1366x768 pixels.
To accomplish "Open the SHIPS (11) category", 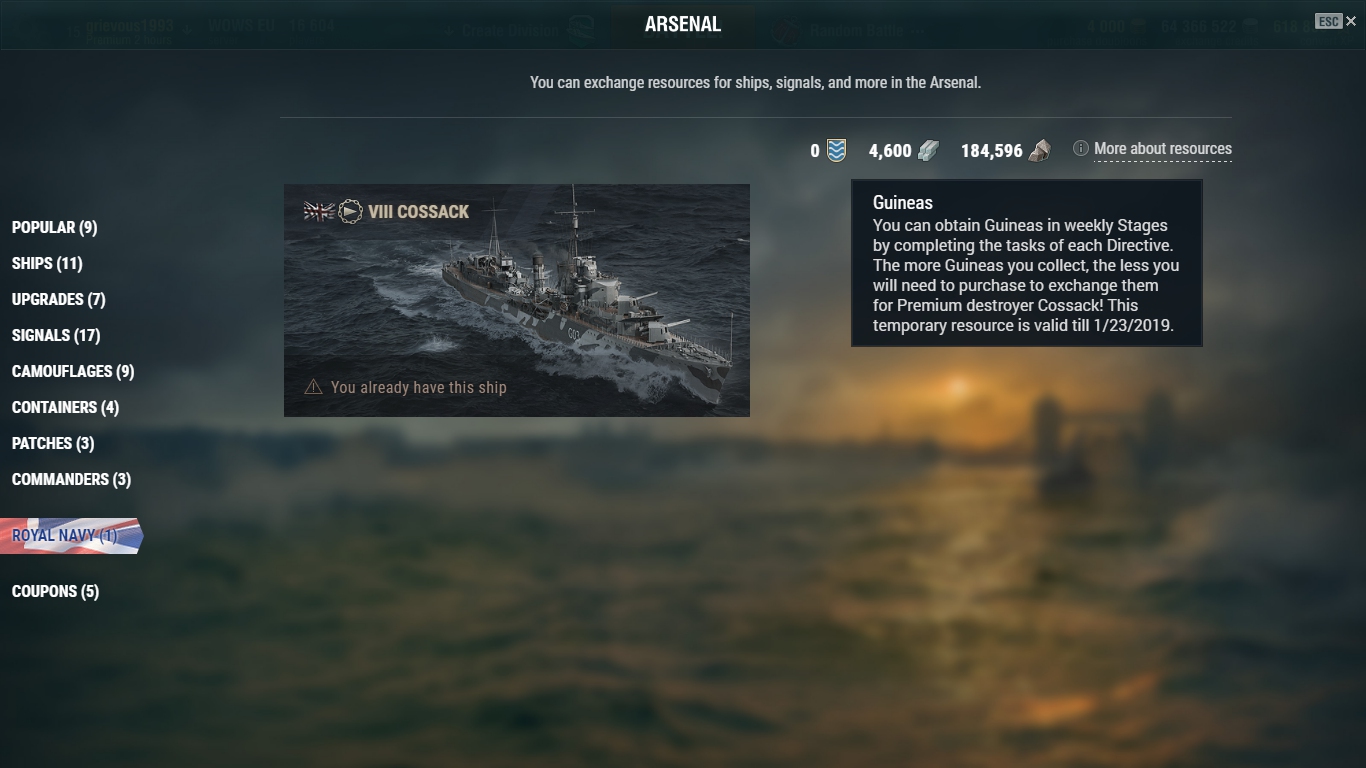I will point(47,263).
